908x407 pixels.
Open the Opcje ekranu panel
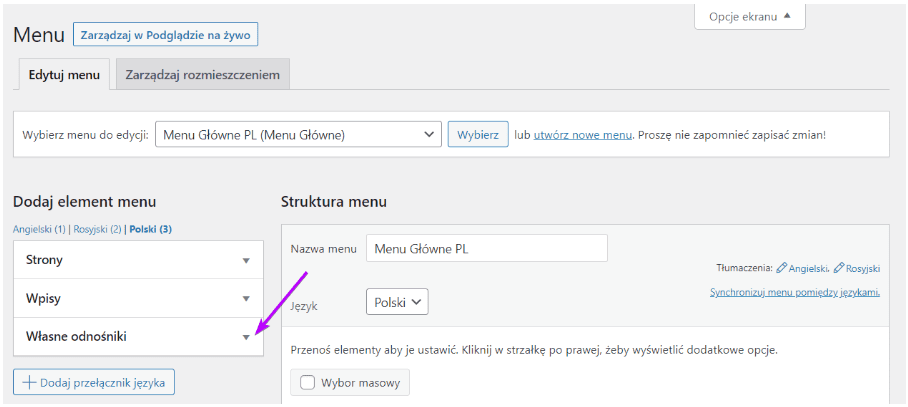point(749,16)
